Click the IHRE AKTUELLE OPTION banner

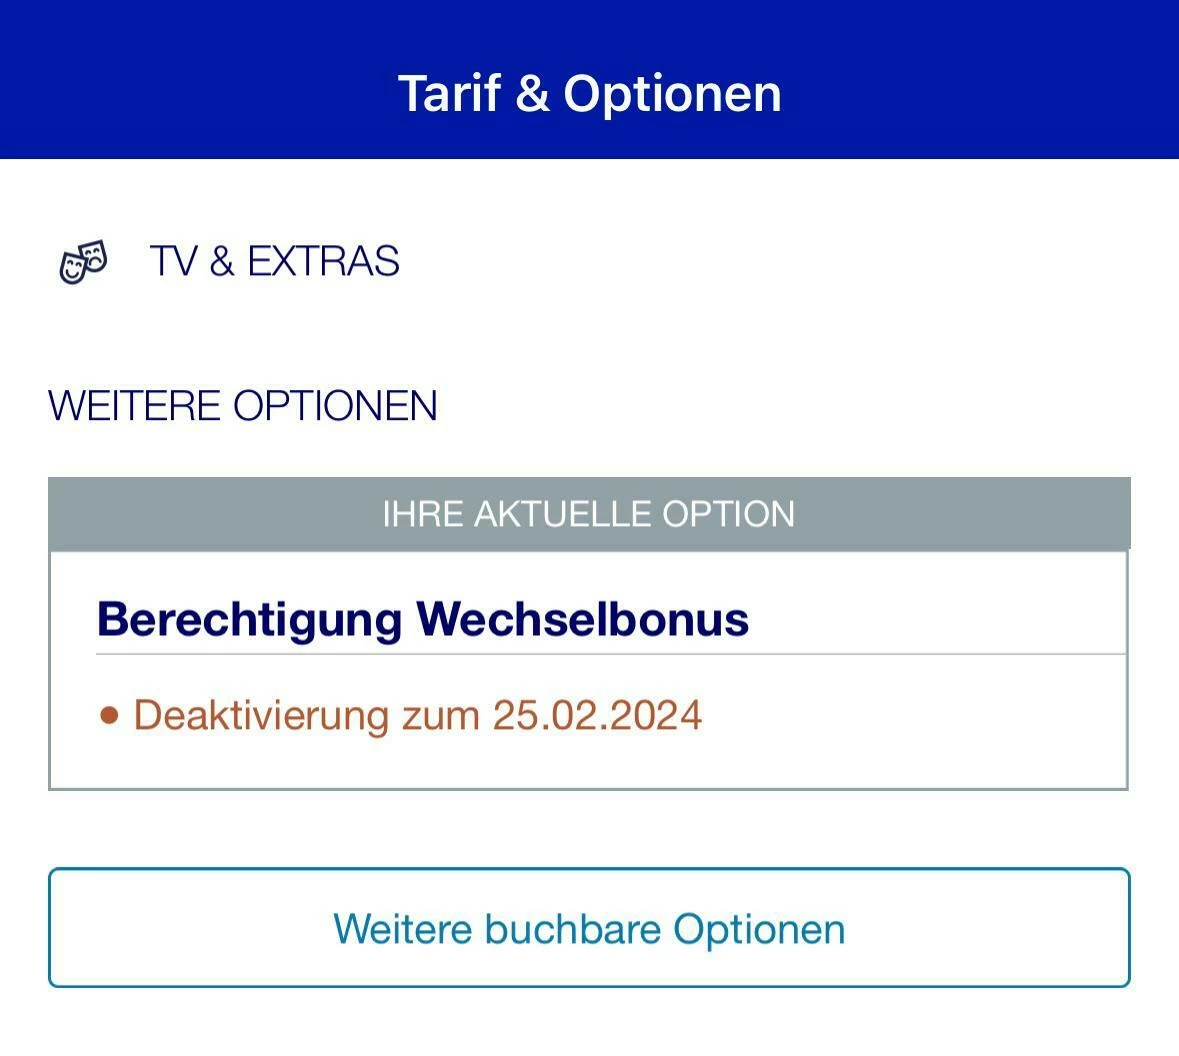(589, 514)
